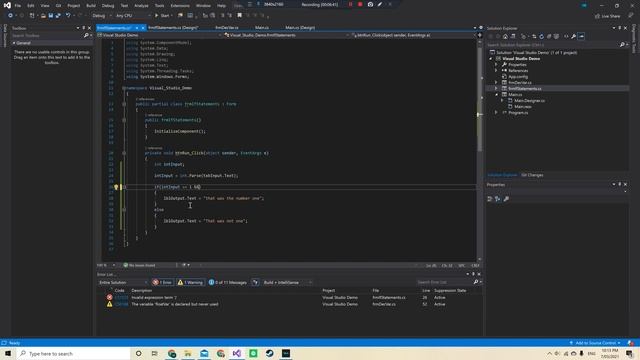Click the Collapse All icon in Solution Explorer

pyautogui.click(x=549, y=36)
